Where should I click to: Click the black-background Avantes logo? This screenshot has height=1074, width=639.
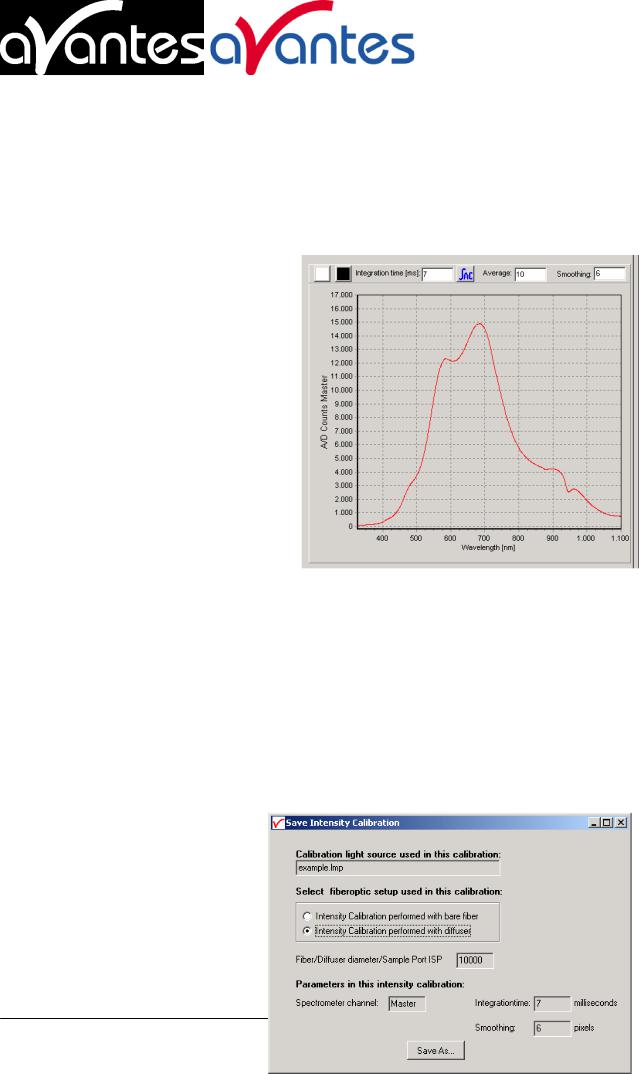pyautogui.click(x=102, y=38)
